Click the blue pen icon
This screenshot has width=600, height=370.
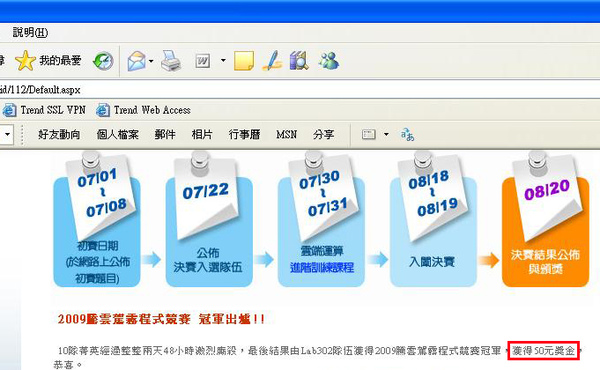click(x=272, y=61)
